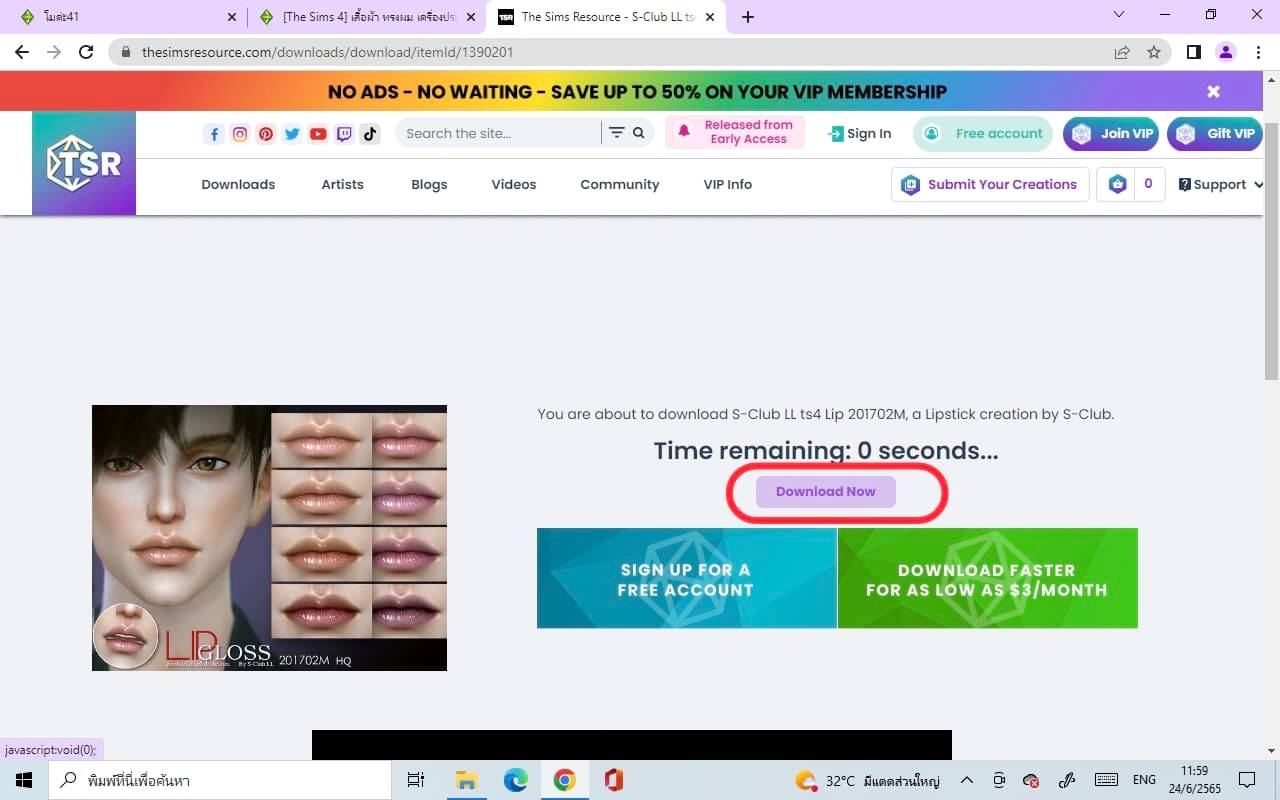The width and height of the screenshot is (1280, 800).
Task: Open the YouTube social icon
Action: coord(318,134)
